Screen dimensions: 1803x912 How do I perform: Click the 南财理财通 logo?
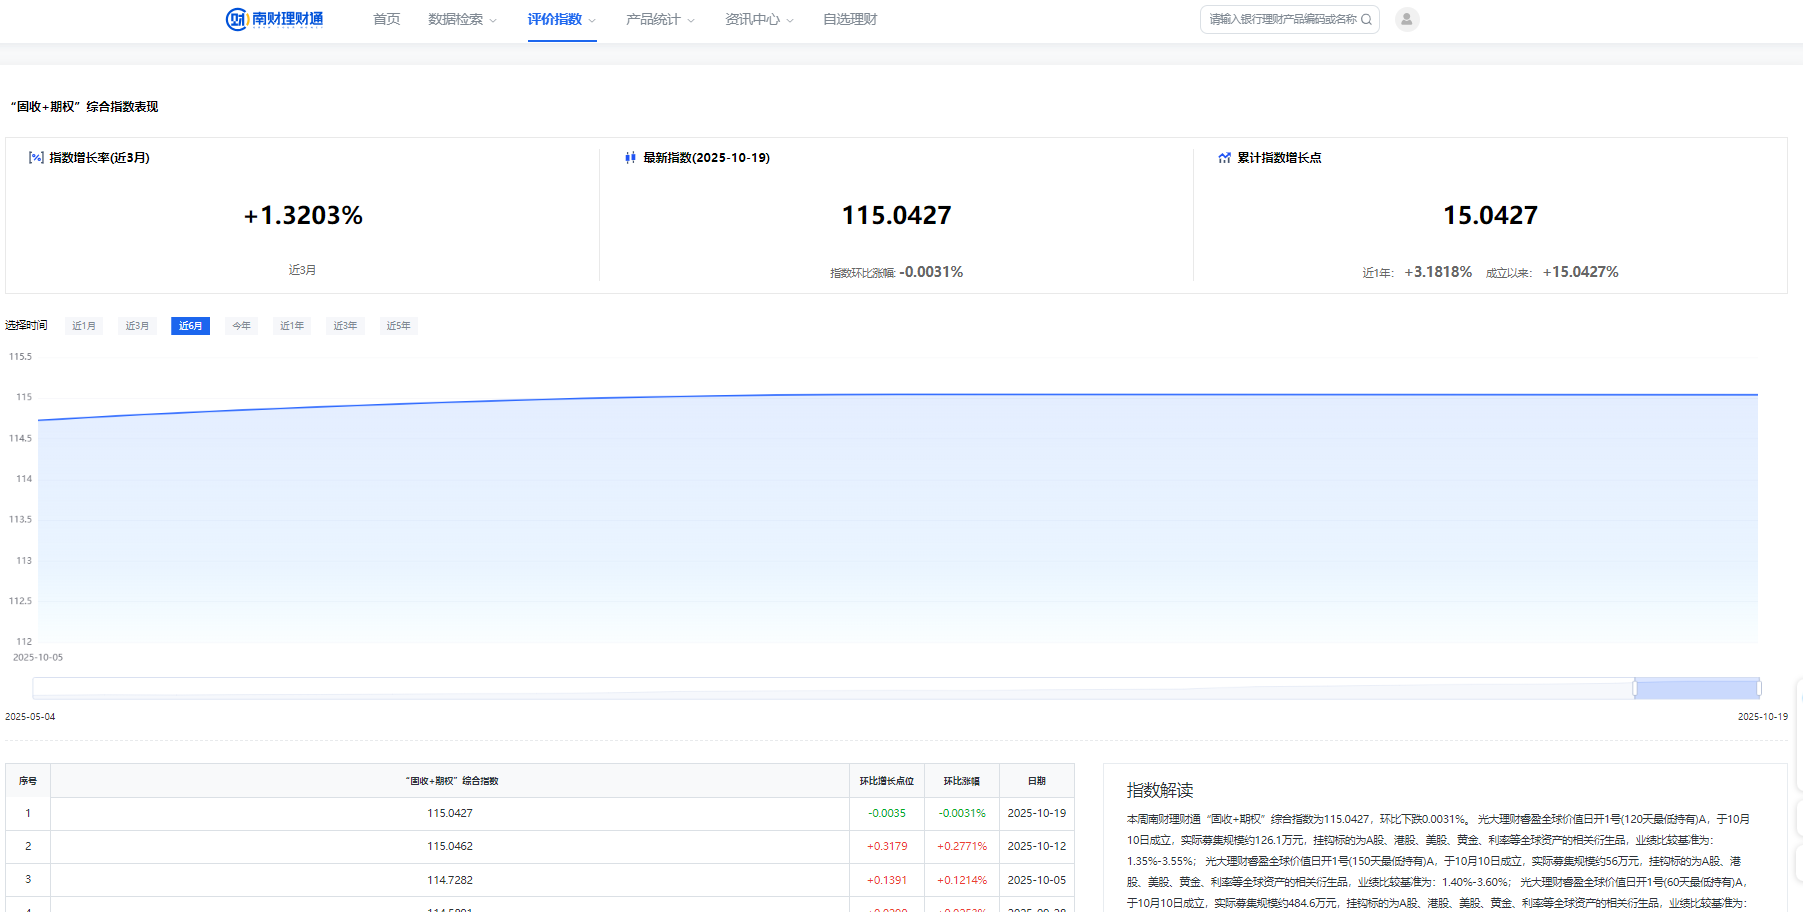click(x=274, y=19)
